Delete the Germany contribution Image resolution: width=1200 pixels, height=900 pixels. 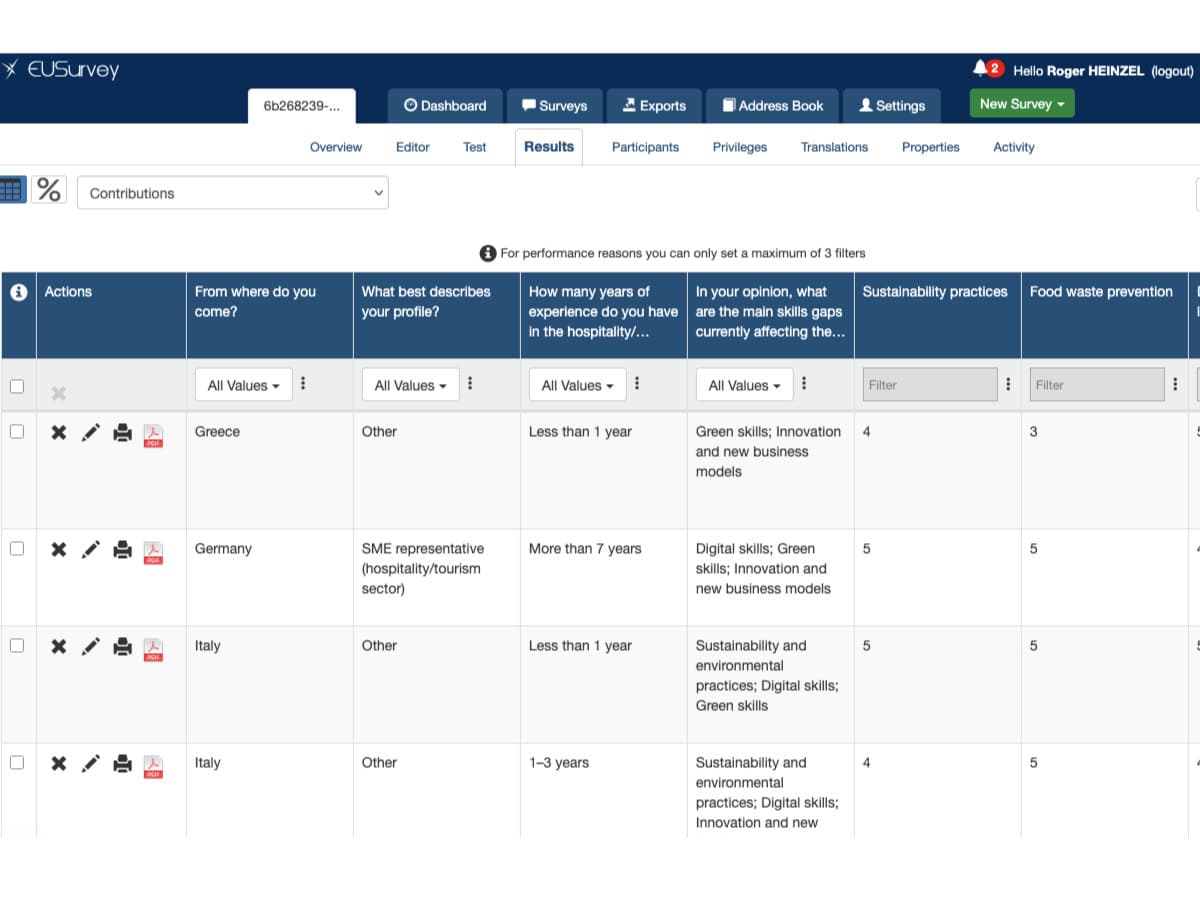59,550
